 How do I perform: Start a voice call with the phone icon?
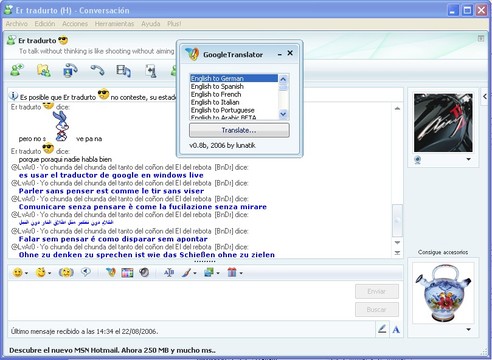pos(97,70)
